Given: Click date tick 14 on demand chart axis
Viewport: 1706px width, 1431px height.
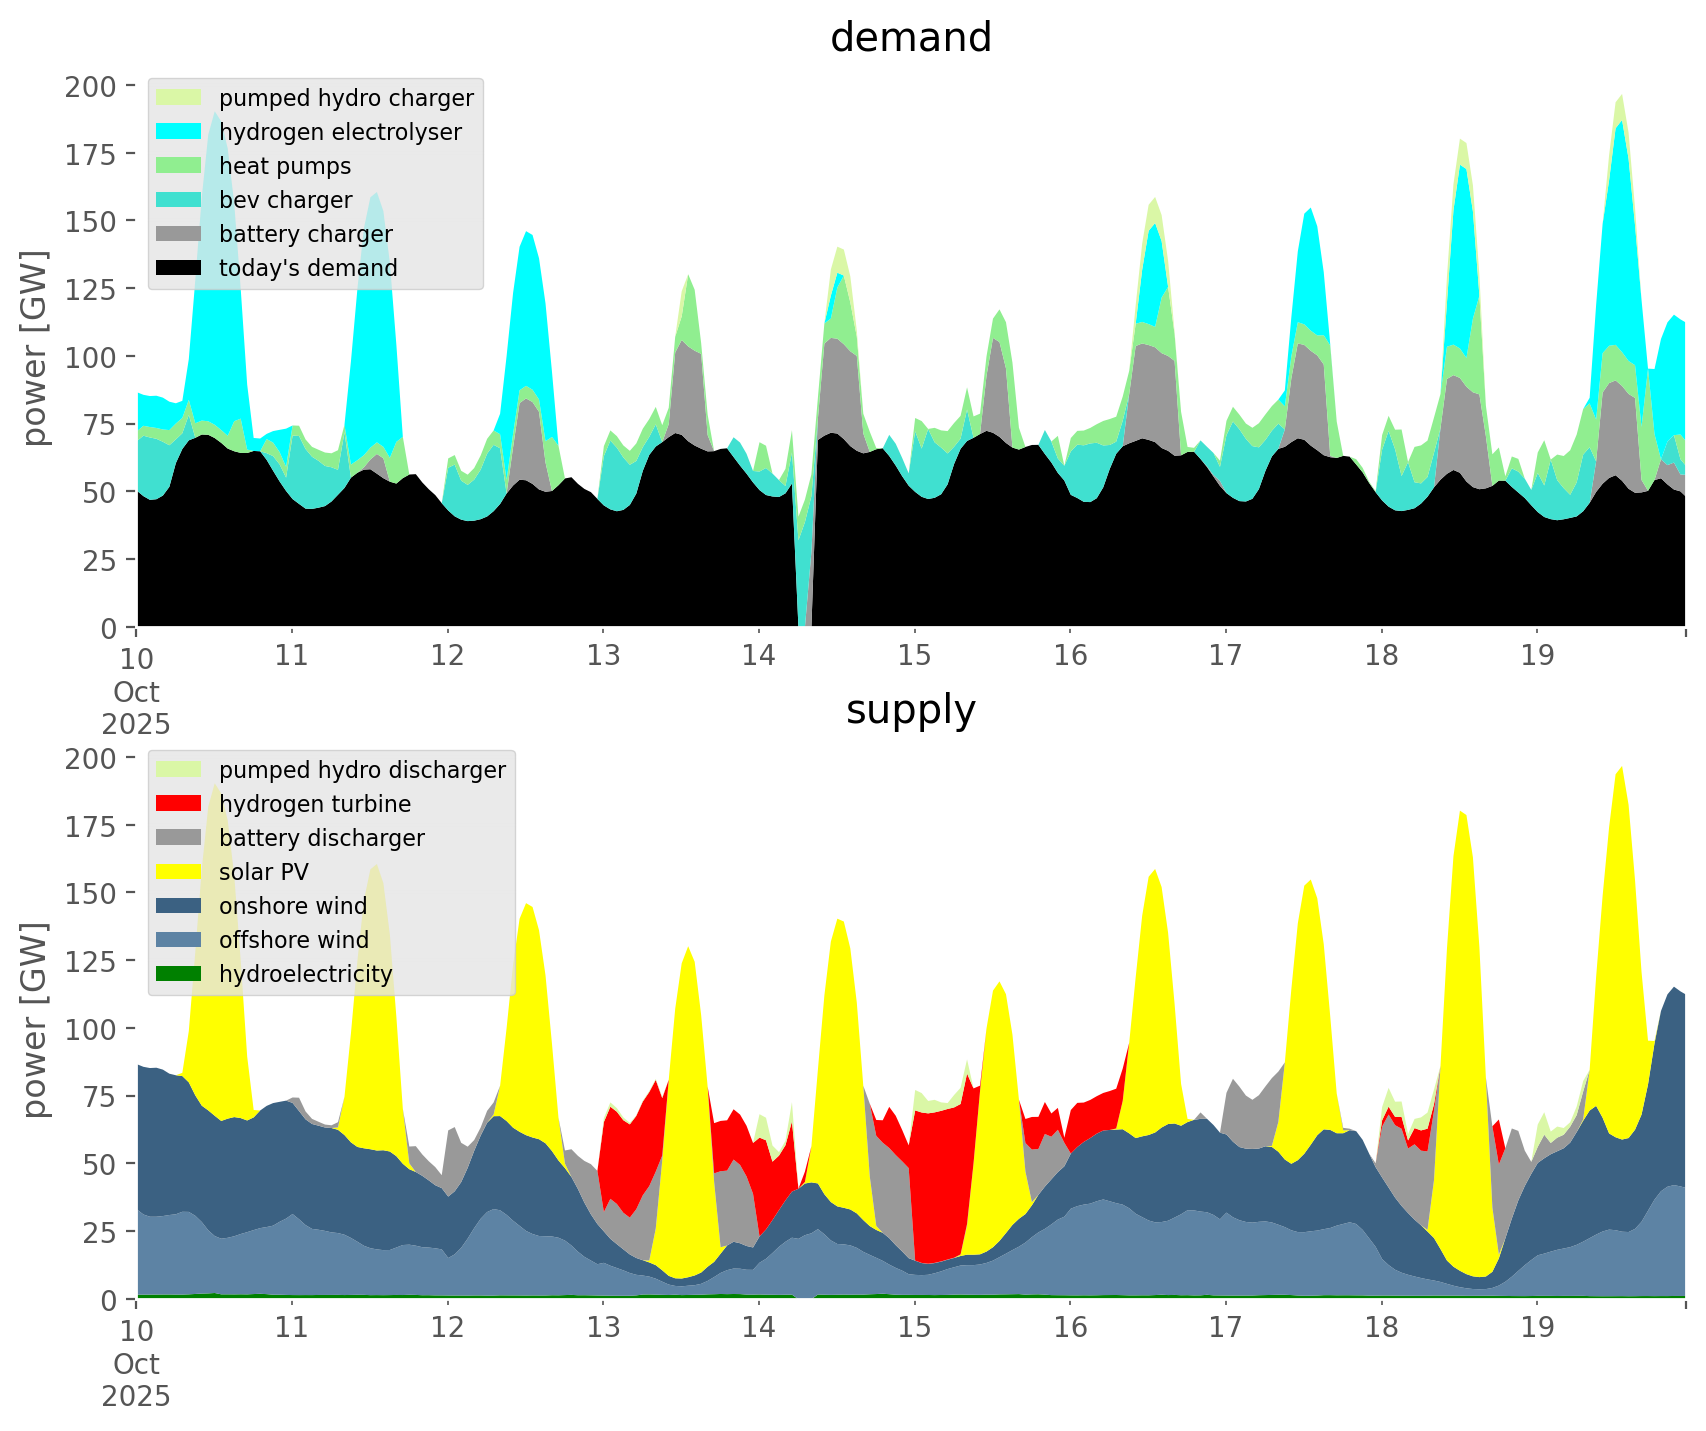Looking at the screenshot, I should pyautogui.click(x=759, y=657).
